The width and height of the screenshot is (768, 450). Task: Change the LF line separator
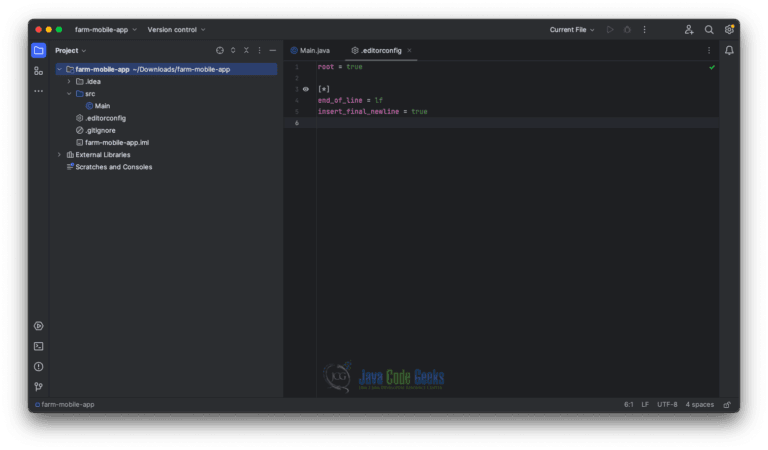tap(645, 405)
